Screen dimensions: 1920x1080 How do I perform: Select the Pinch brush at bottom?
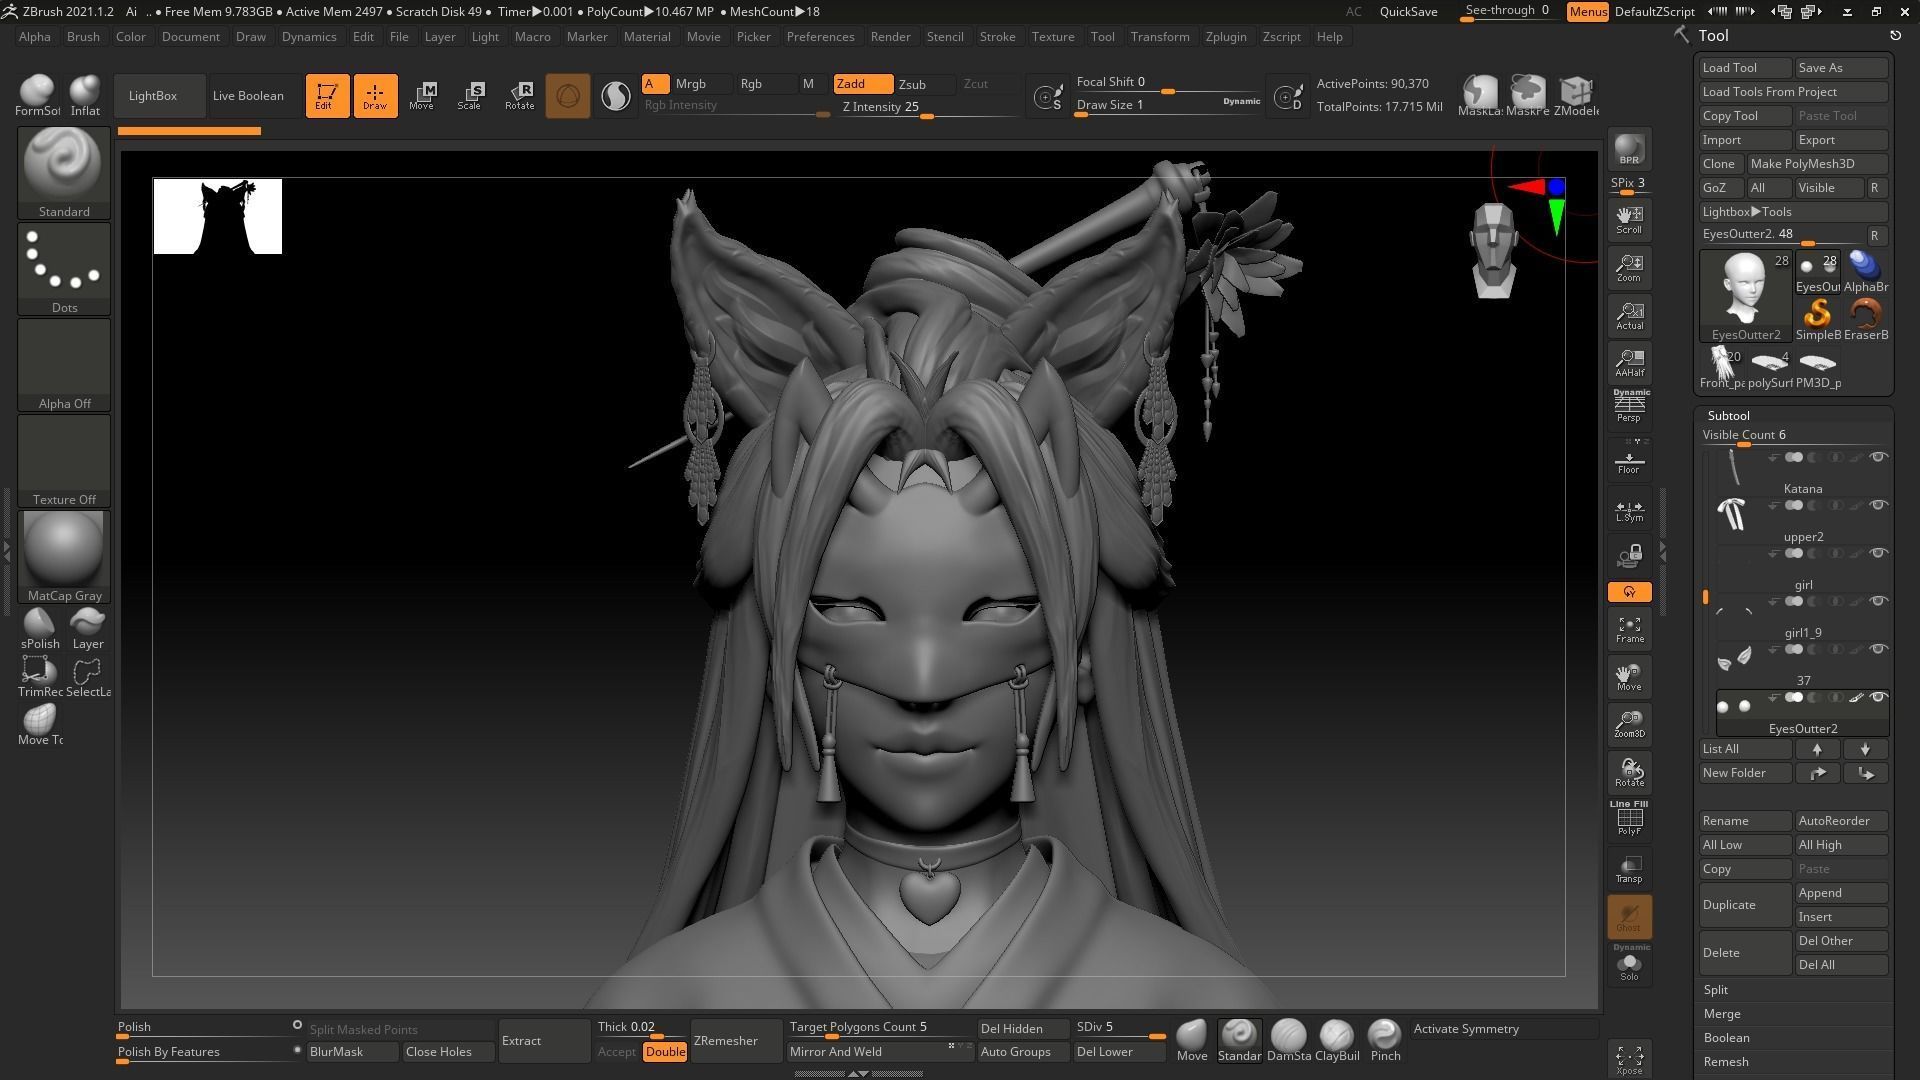tap(1384, 1040)
